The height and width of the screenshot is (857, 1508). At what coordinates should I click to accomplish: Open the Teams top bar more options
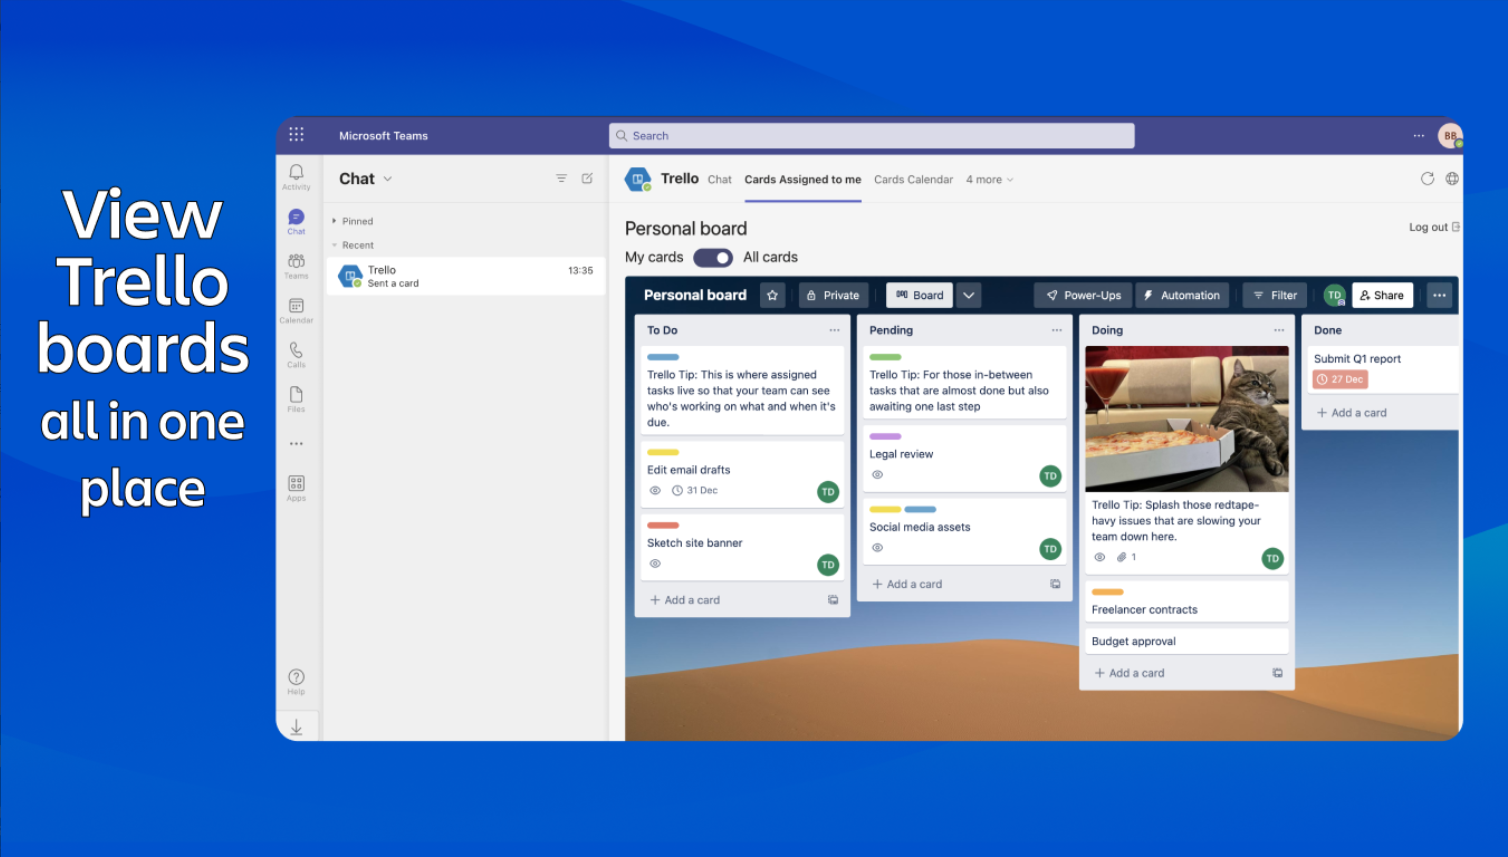(1418, 135)
